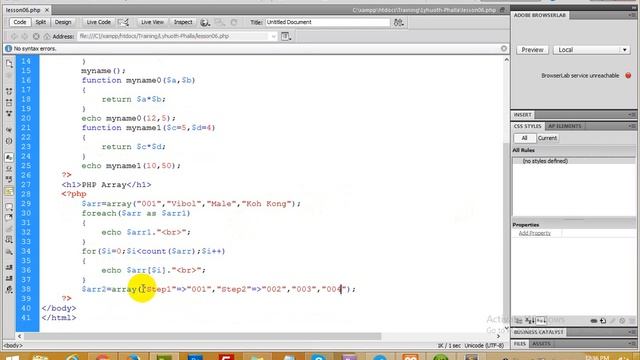Click the Indent Code icon
This screenshot has width=640, height=360.
9,267
